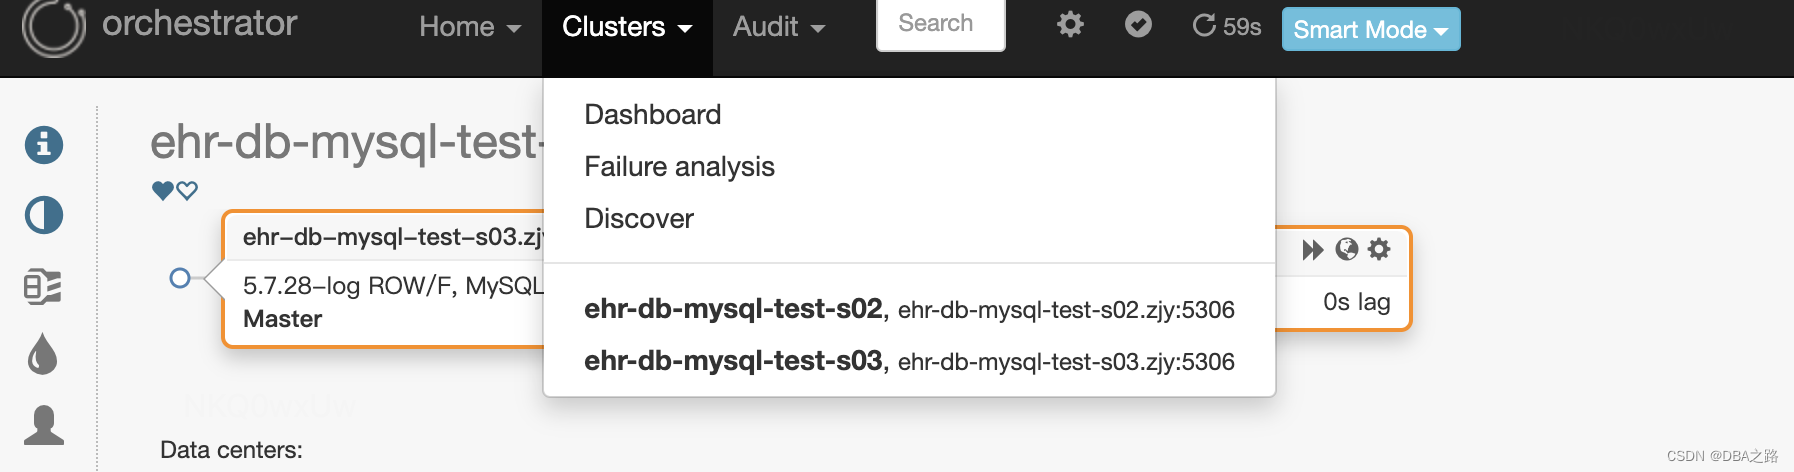Click the checkmark status icon in navbar
Screen dimensions: 1794x472
tap(1138, 25)
